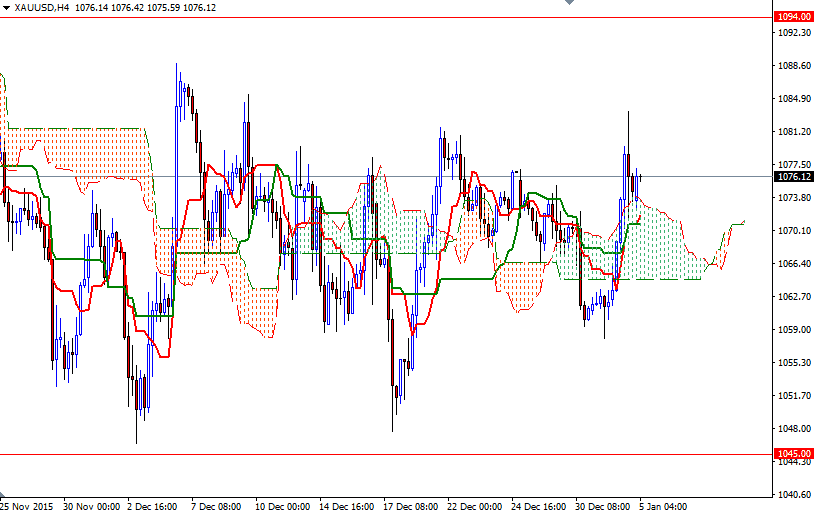Select the lower red horizontal line at 1045.00
This screenshot has width=814, height=516.
pos(400,454)
